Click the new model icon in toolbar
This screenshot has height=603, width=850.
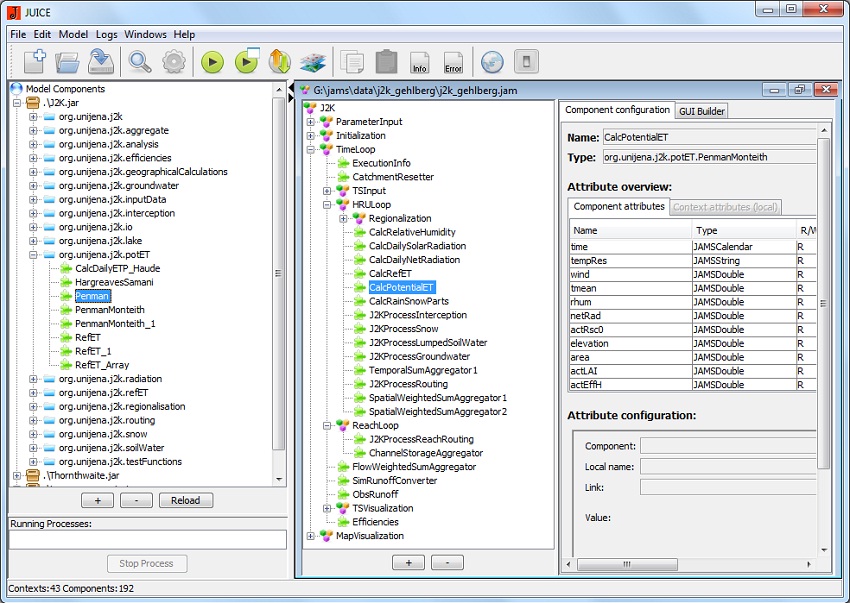point(34,62)
